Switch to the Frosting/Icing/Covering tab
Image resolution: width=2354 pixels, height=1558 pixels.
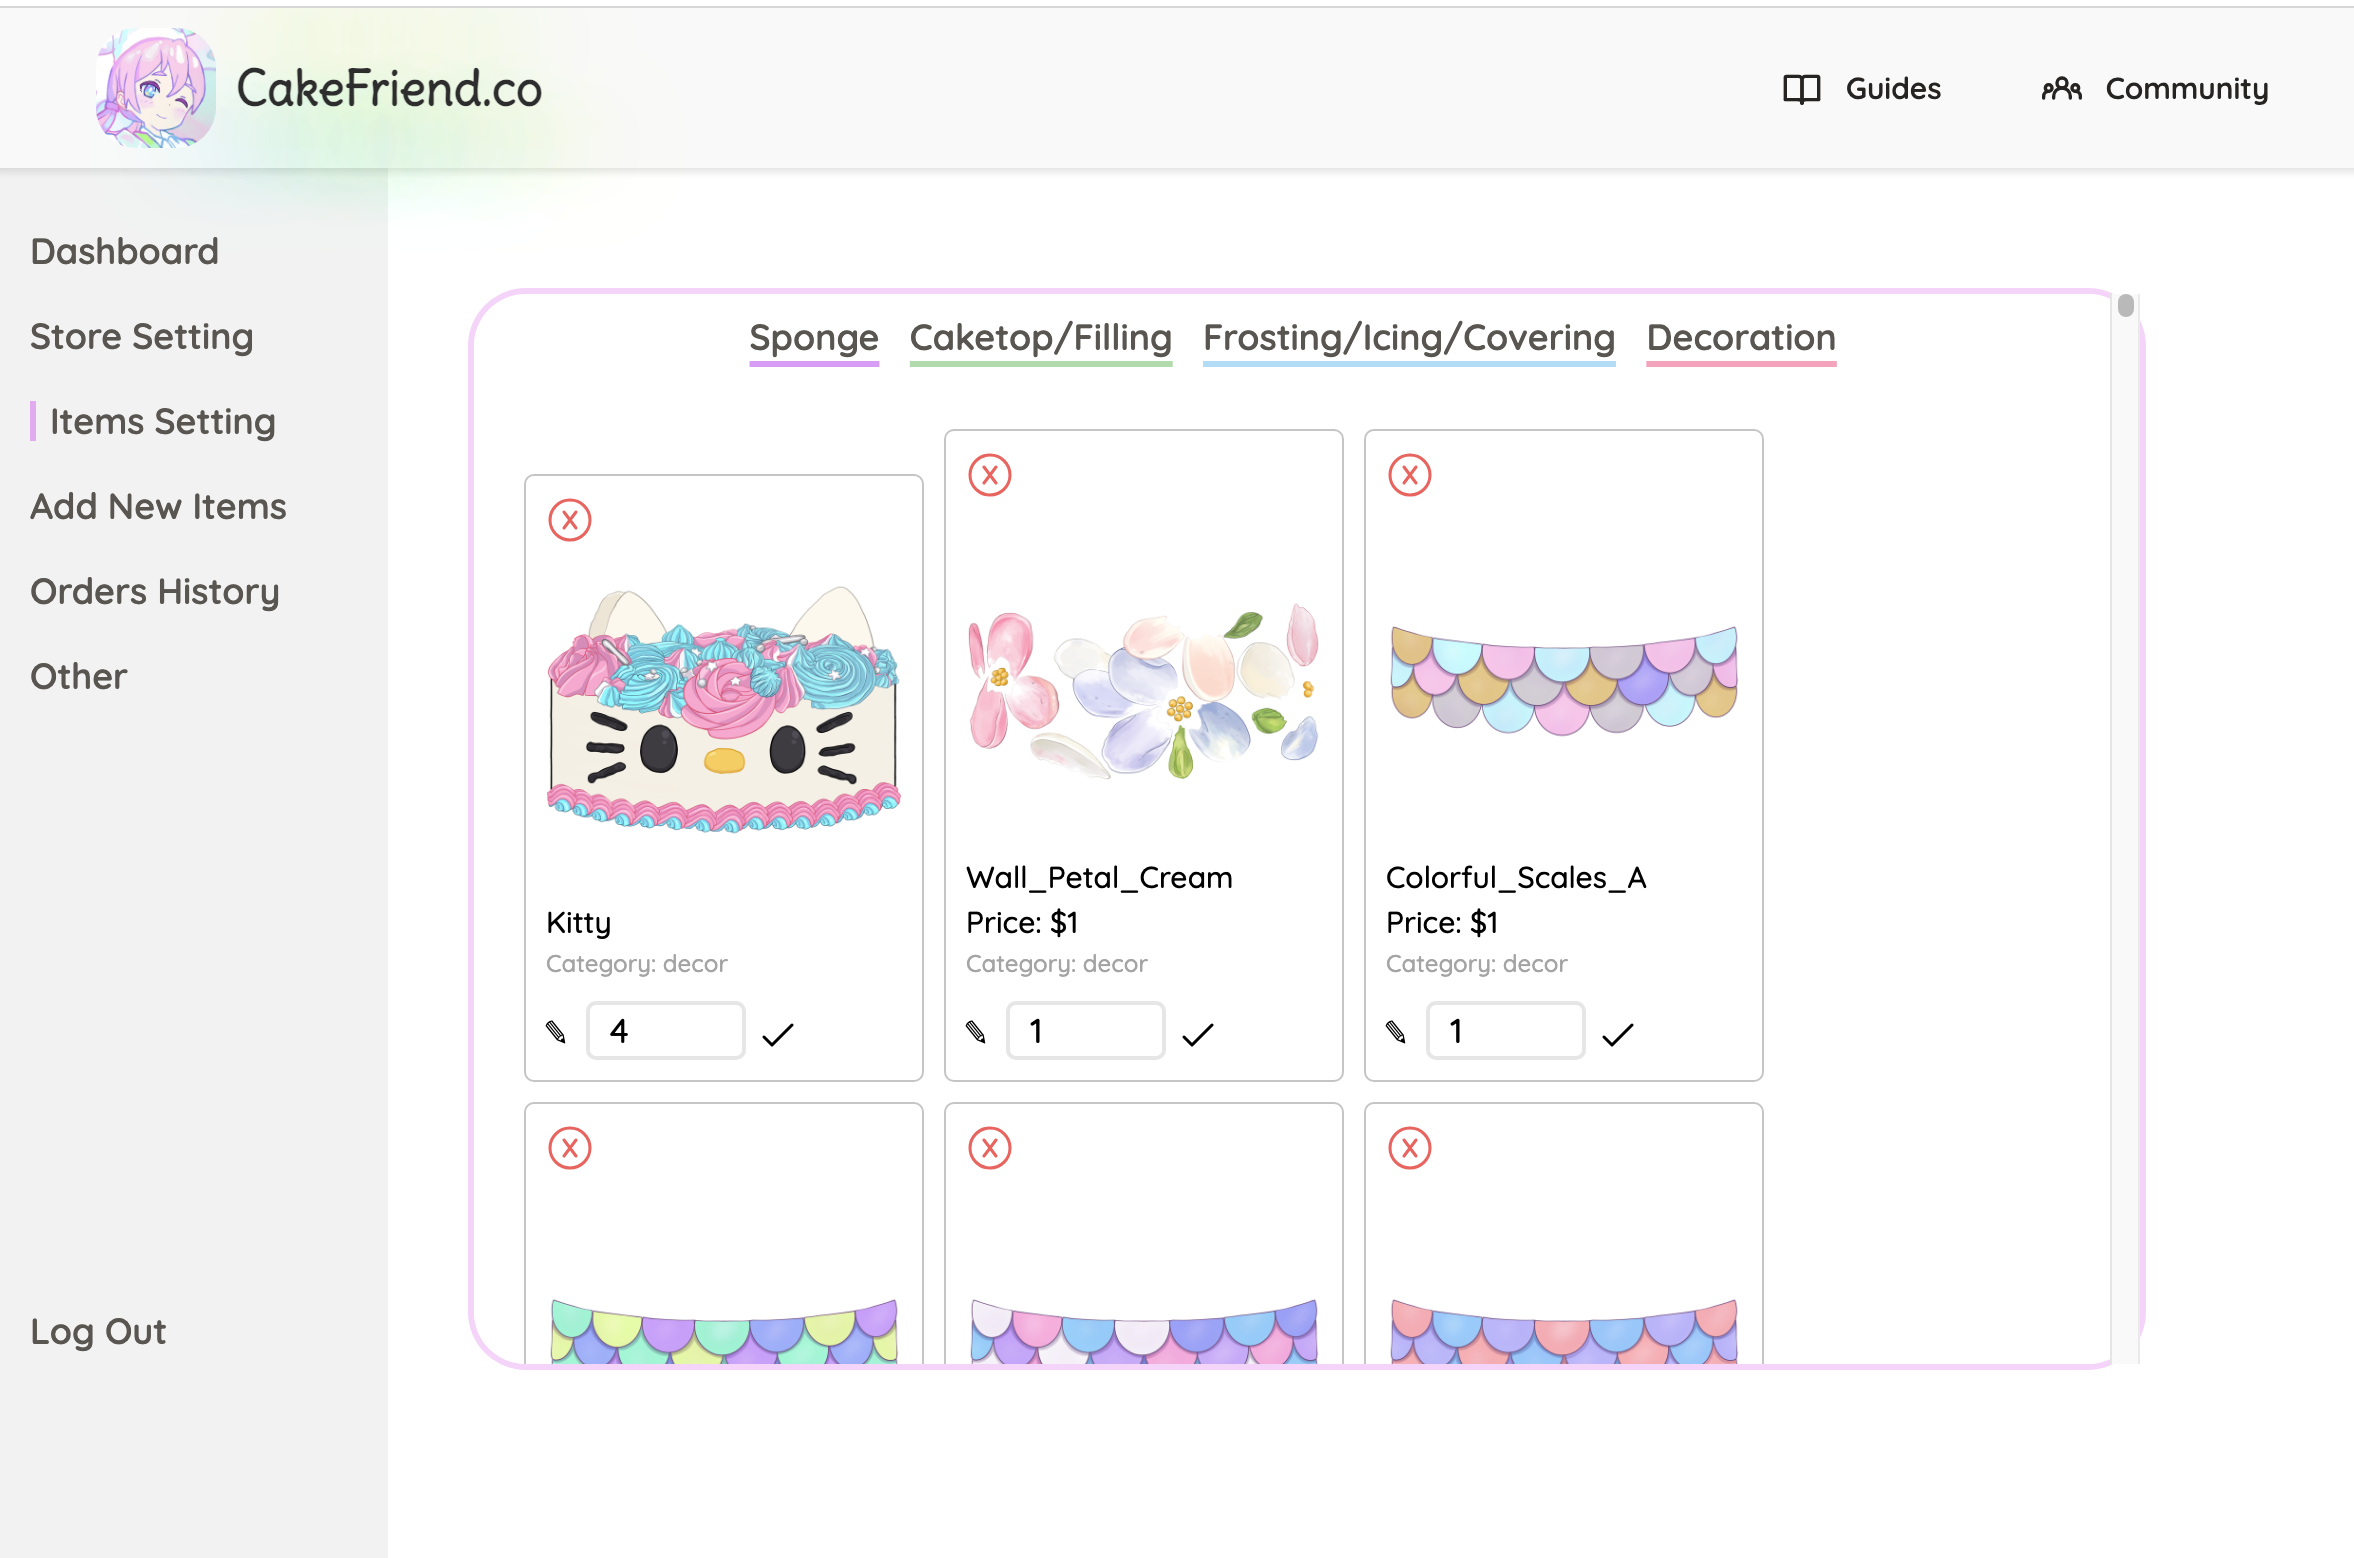click(x=1409, y=338)
